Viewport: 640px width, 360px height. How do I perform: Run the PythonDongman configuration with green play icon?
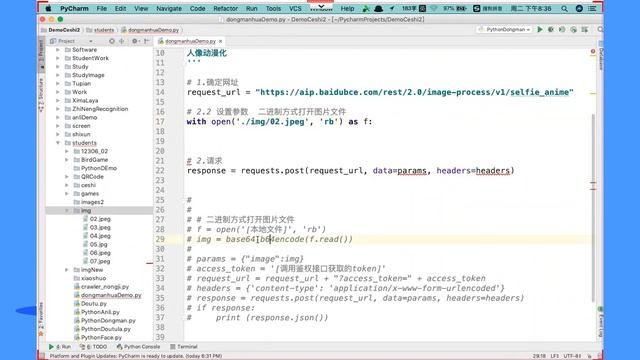tap(540, 29)
